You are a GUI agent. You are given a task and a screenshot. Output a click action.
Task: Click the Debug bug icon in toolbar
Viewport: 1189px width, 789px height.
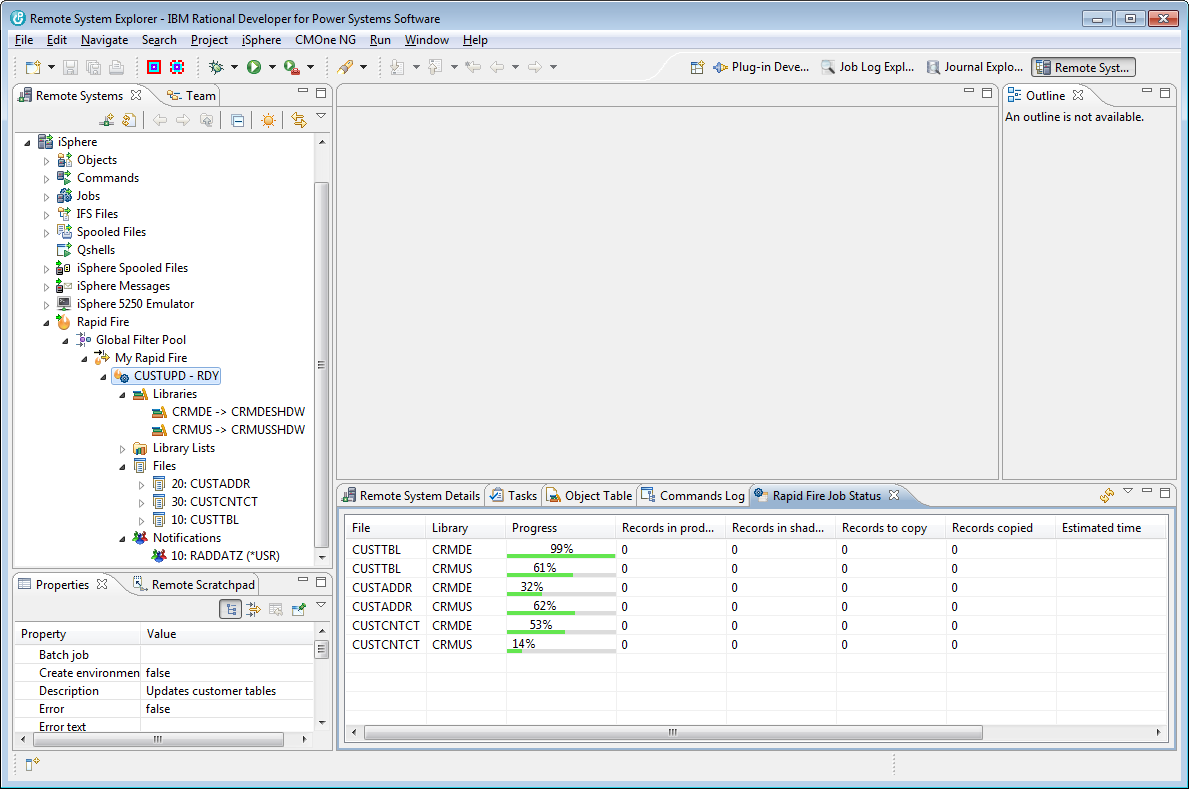click(x=216, y=67)
